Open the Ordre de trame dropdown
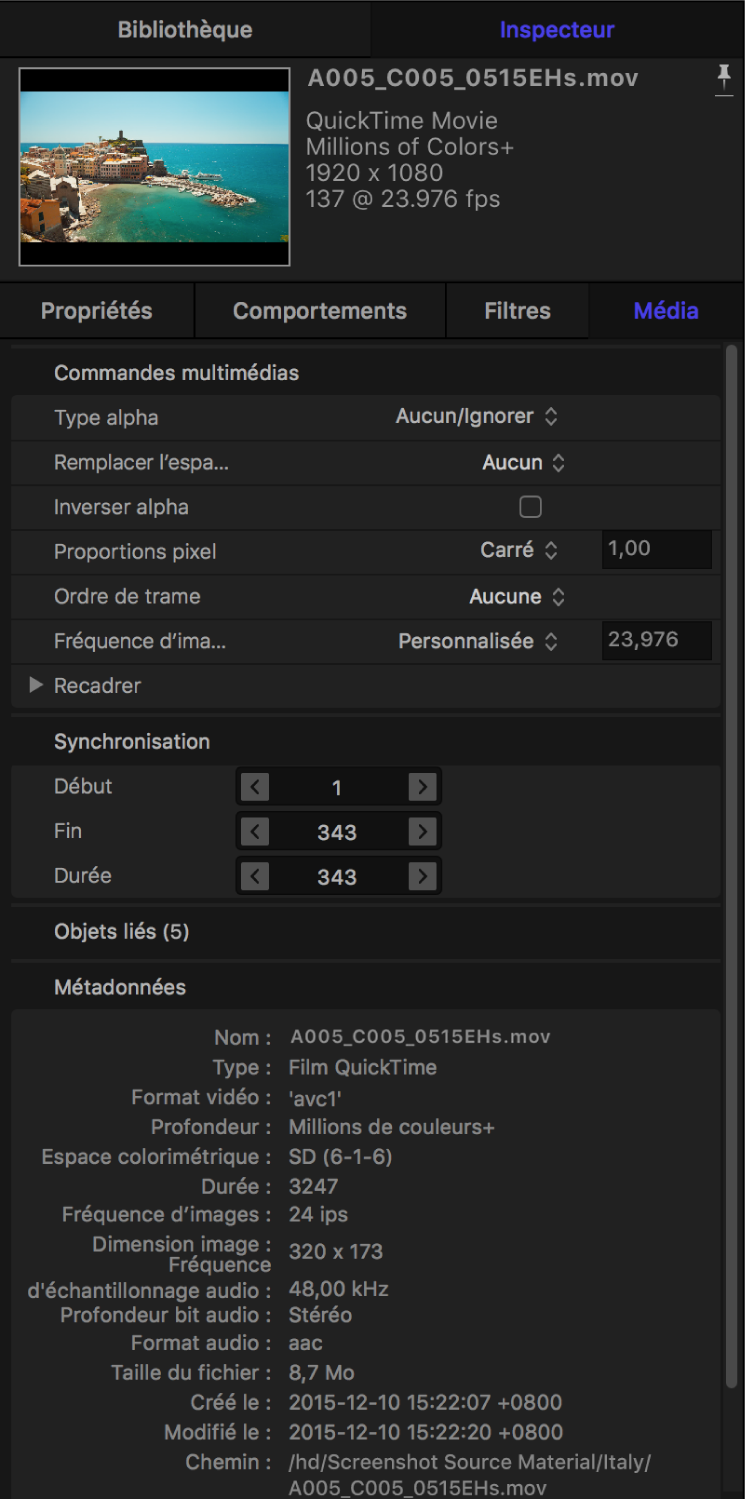Screen dimensions: 747x1500 pyautogui.click(x=517, y=597)
